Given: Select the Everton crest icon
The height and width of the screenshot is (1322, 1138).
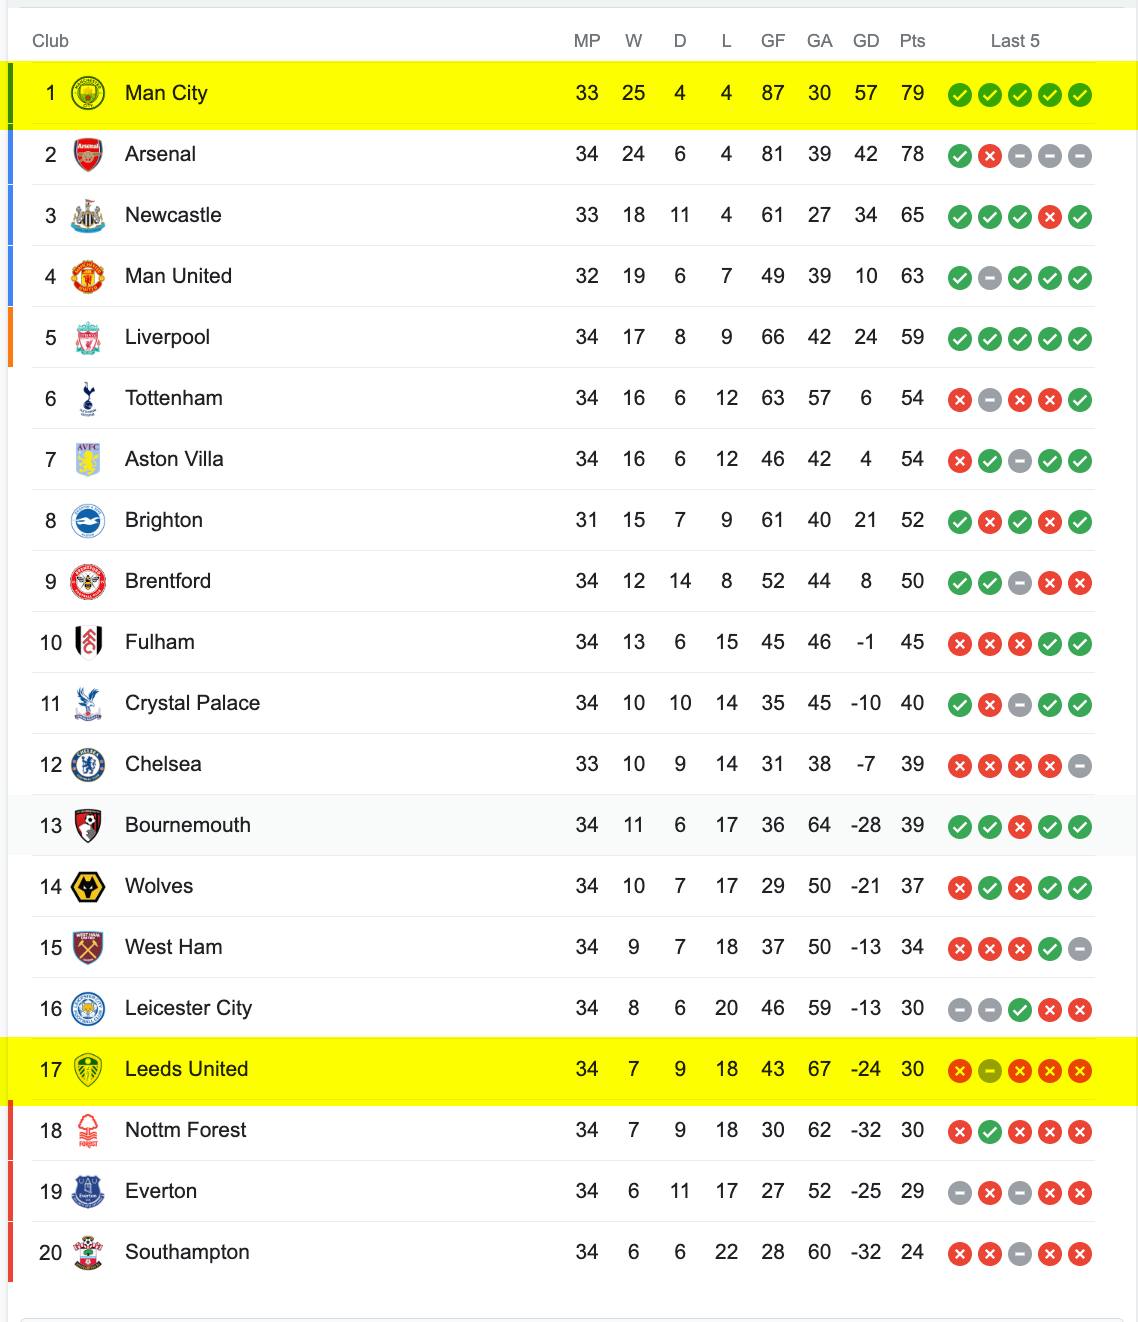Looking at the screenshot, I should click(88, 1192).
